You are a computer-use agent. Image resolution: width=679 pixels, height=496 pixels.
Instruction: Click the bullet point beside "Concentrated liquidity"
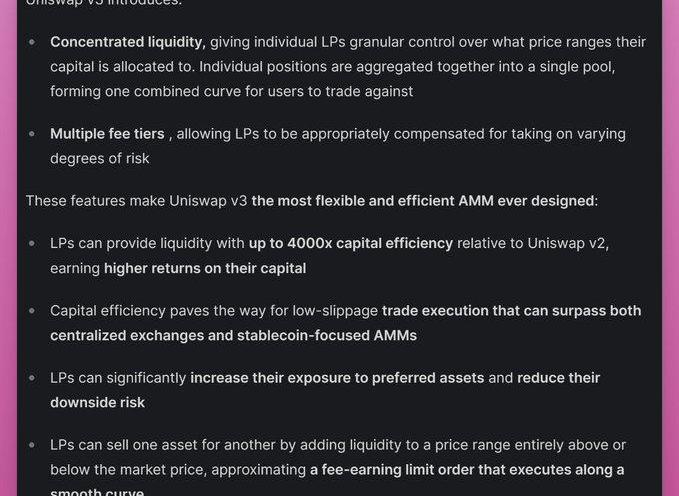coord(32,42)
